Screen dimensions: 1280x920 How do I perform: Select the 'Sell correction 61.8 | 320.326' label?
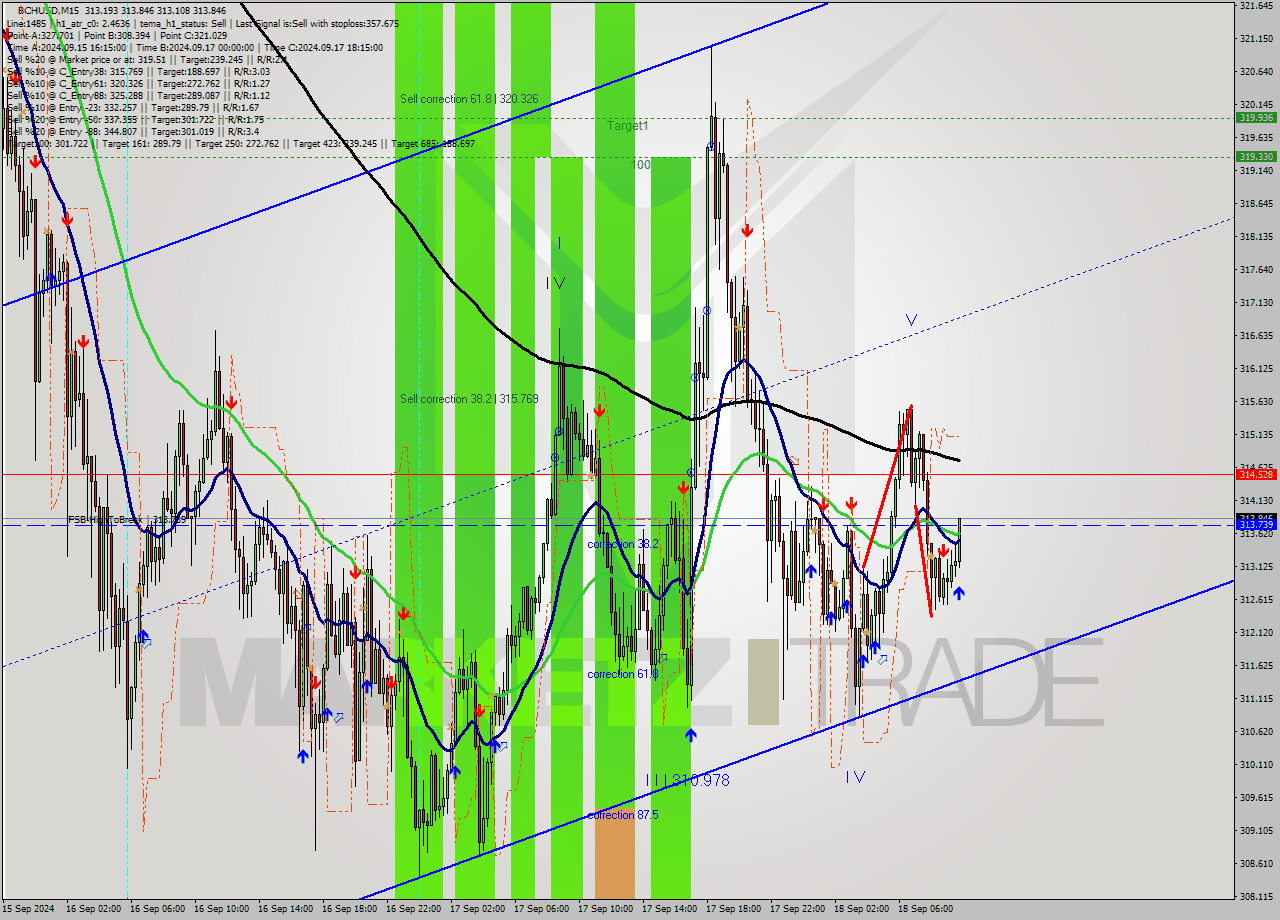[x=469, y=99]
